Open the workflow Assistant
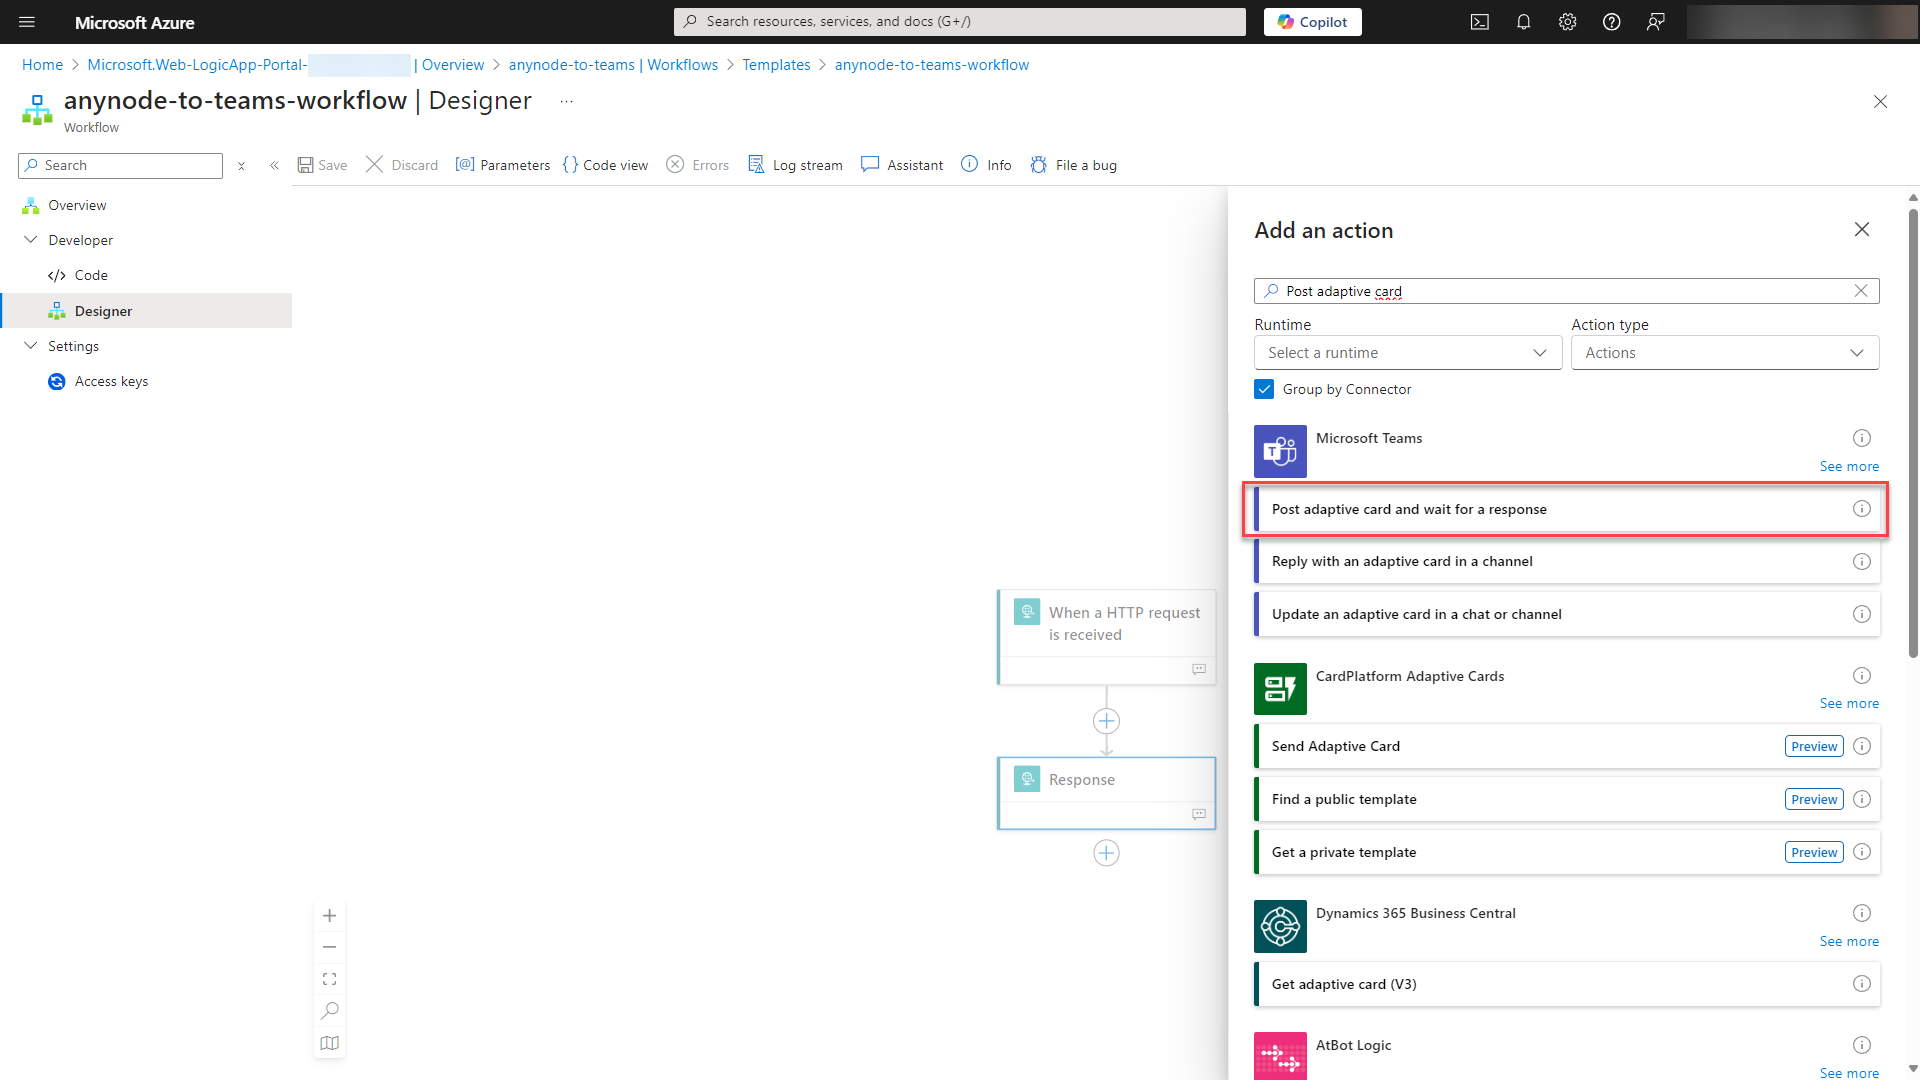The image size is (1920, 1080). [902, 165]
